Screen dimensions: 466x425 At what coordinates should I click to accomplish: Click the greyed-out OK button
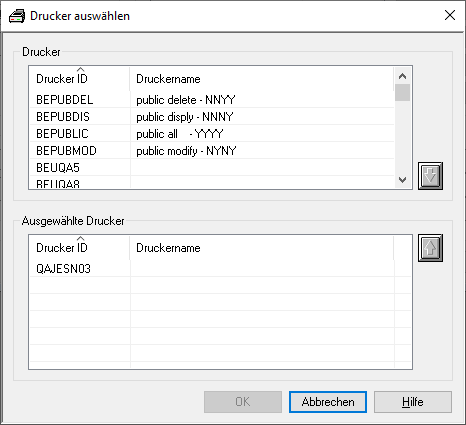[243, 402]
